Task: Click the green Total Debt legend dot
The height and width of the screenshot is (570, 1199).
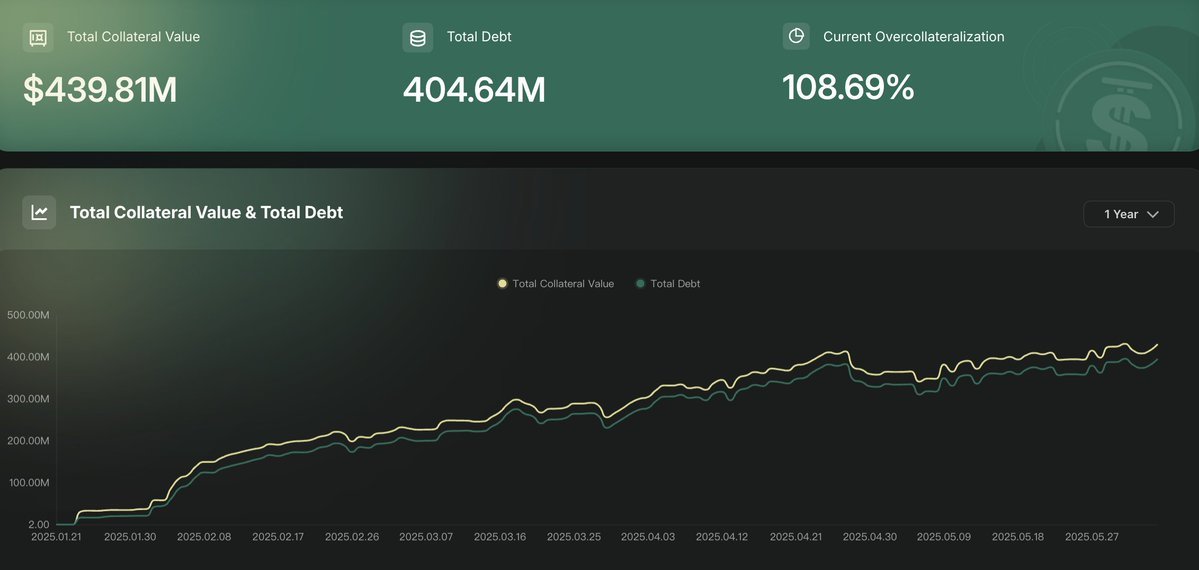Action: [640, 284]
